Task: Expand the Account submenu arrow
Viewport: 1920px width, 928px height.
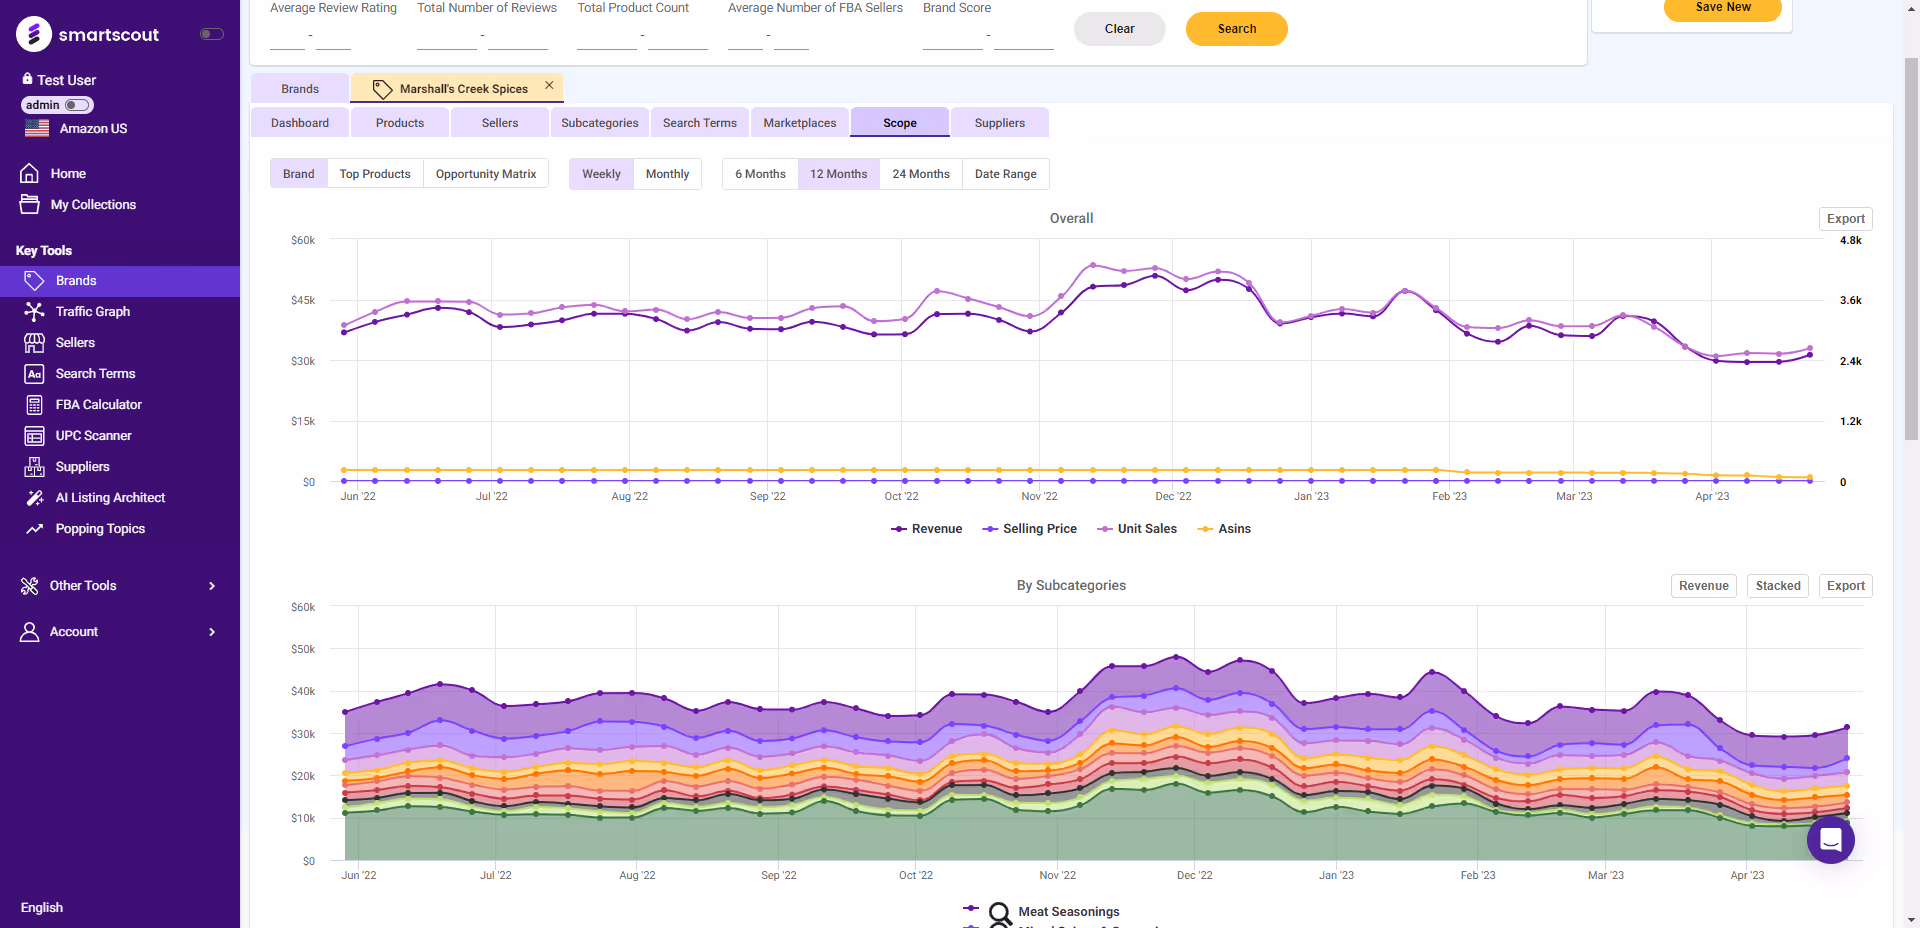Action: pyautogui.click(x=212, y=632)
